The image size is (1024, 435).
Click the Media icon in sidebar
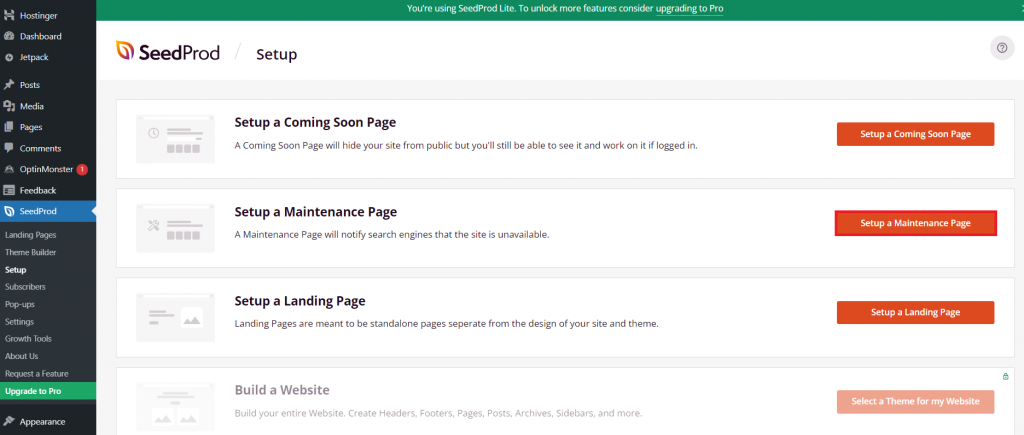[9, 106]
